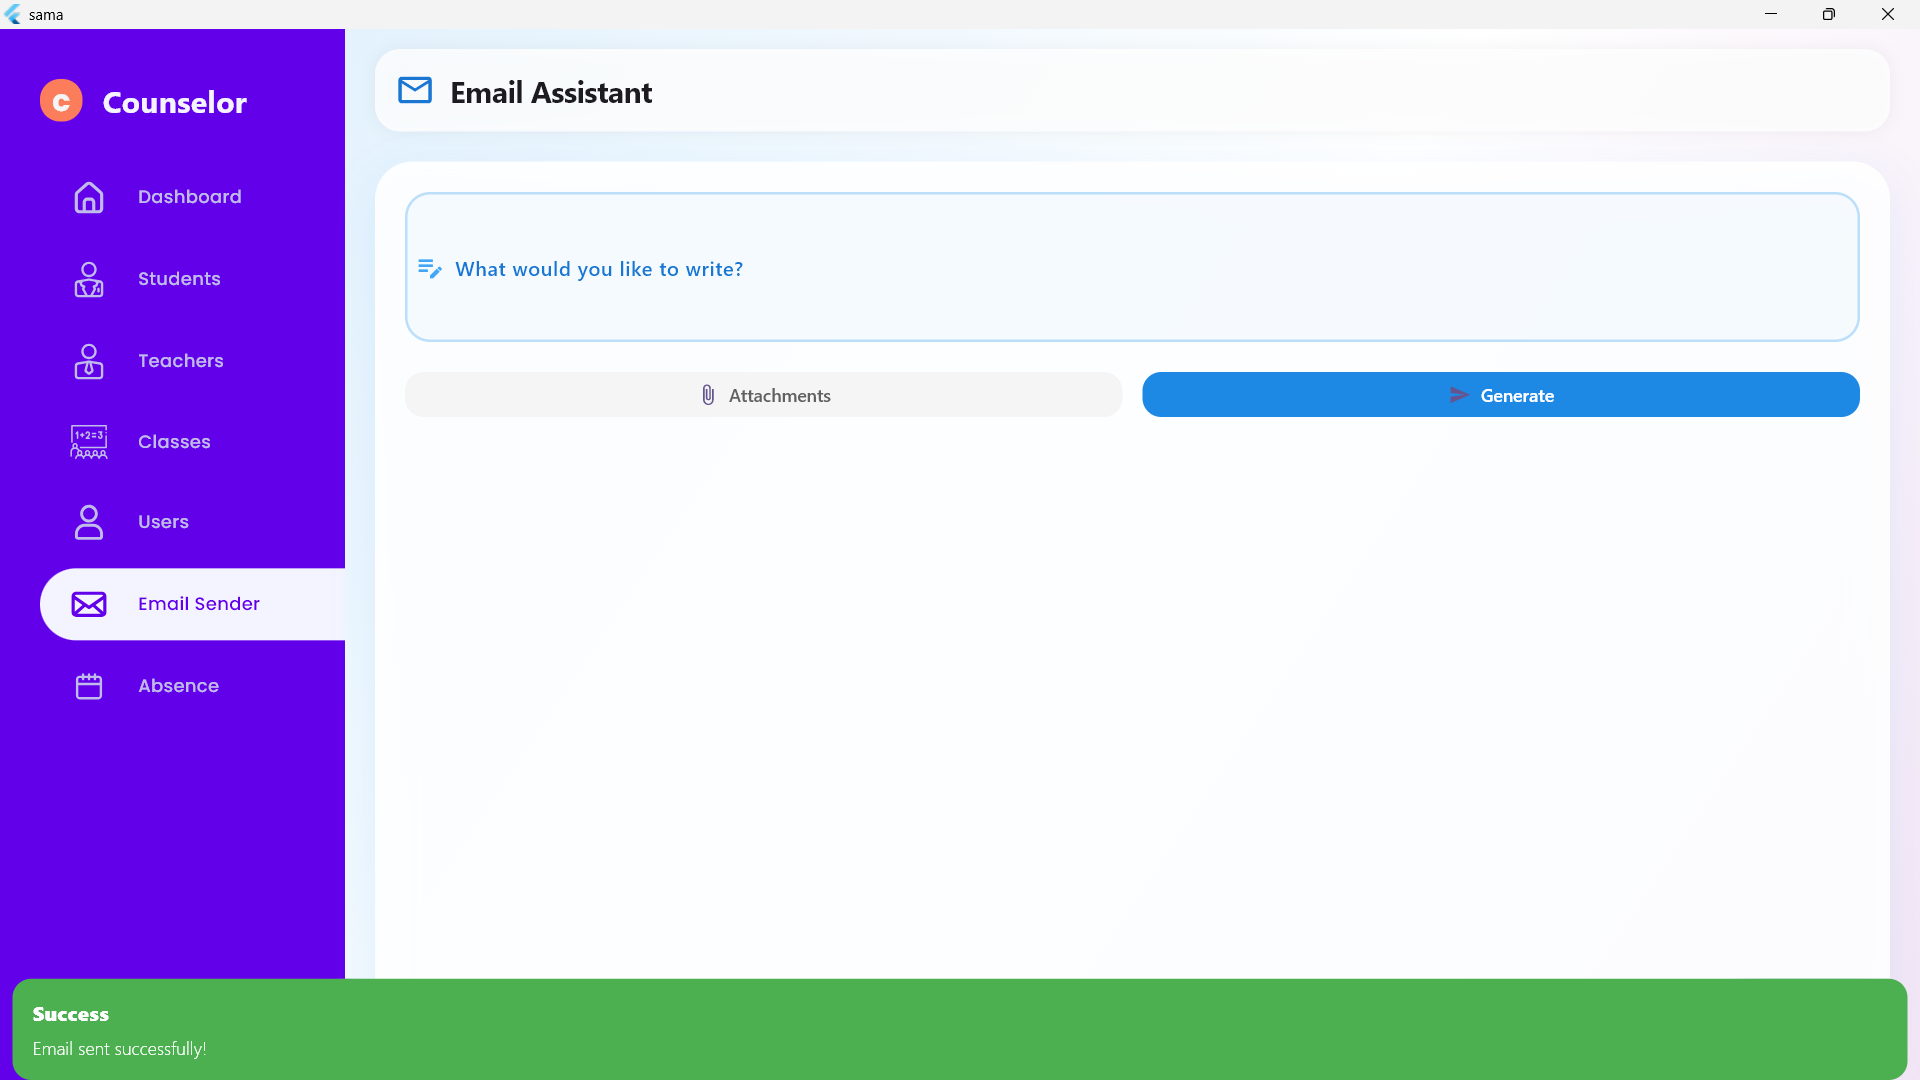Go to the Students page
1920x1080 pixels.
179,279
